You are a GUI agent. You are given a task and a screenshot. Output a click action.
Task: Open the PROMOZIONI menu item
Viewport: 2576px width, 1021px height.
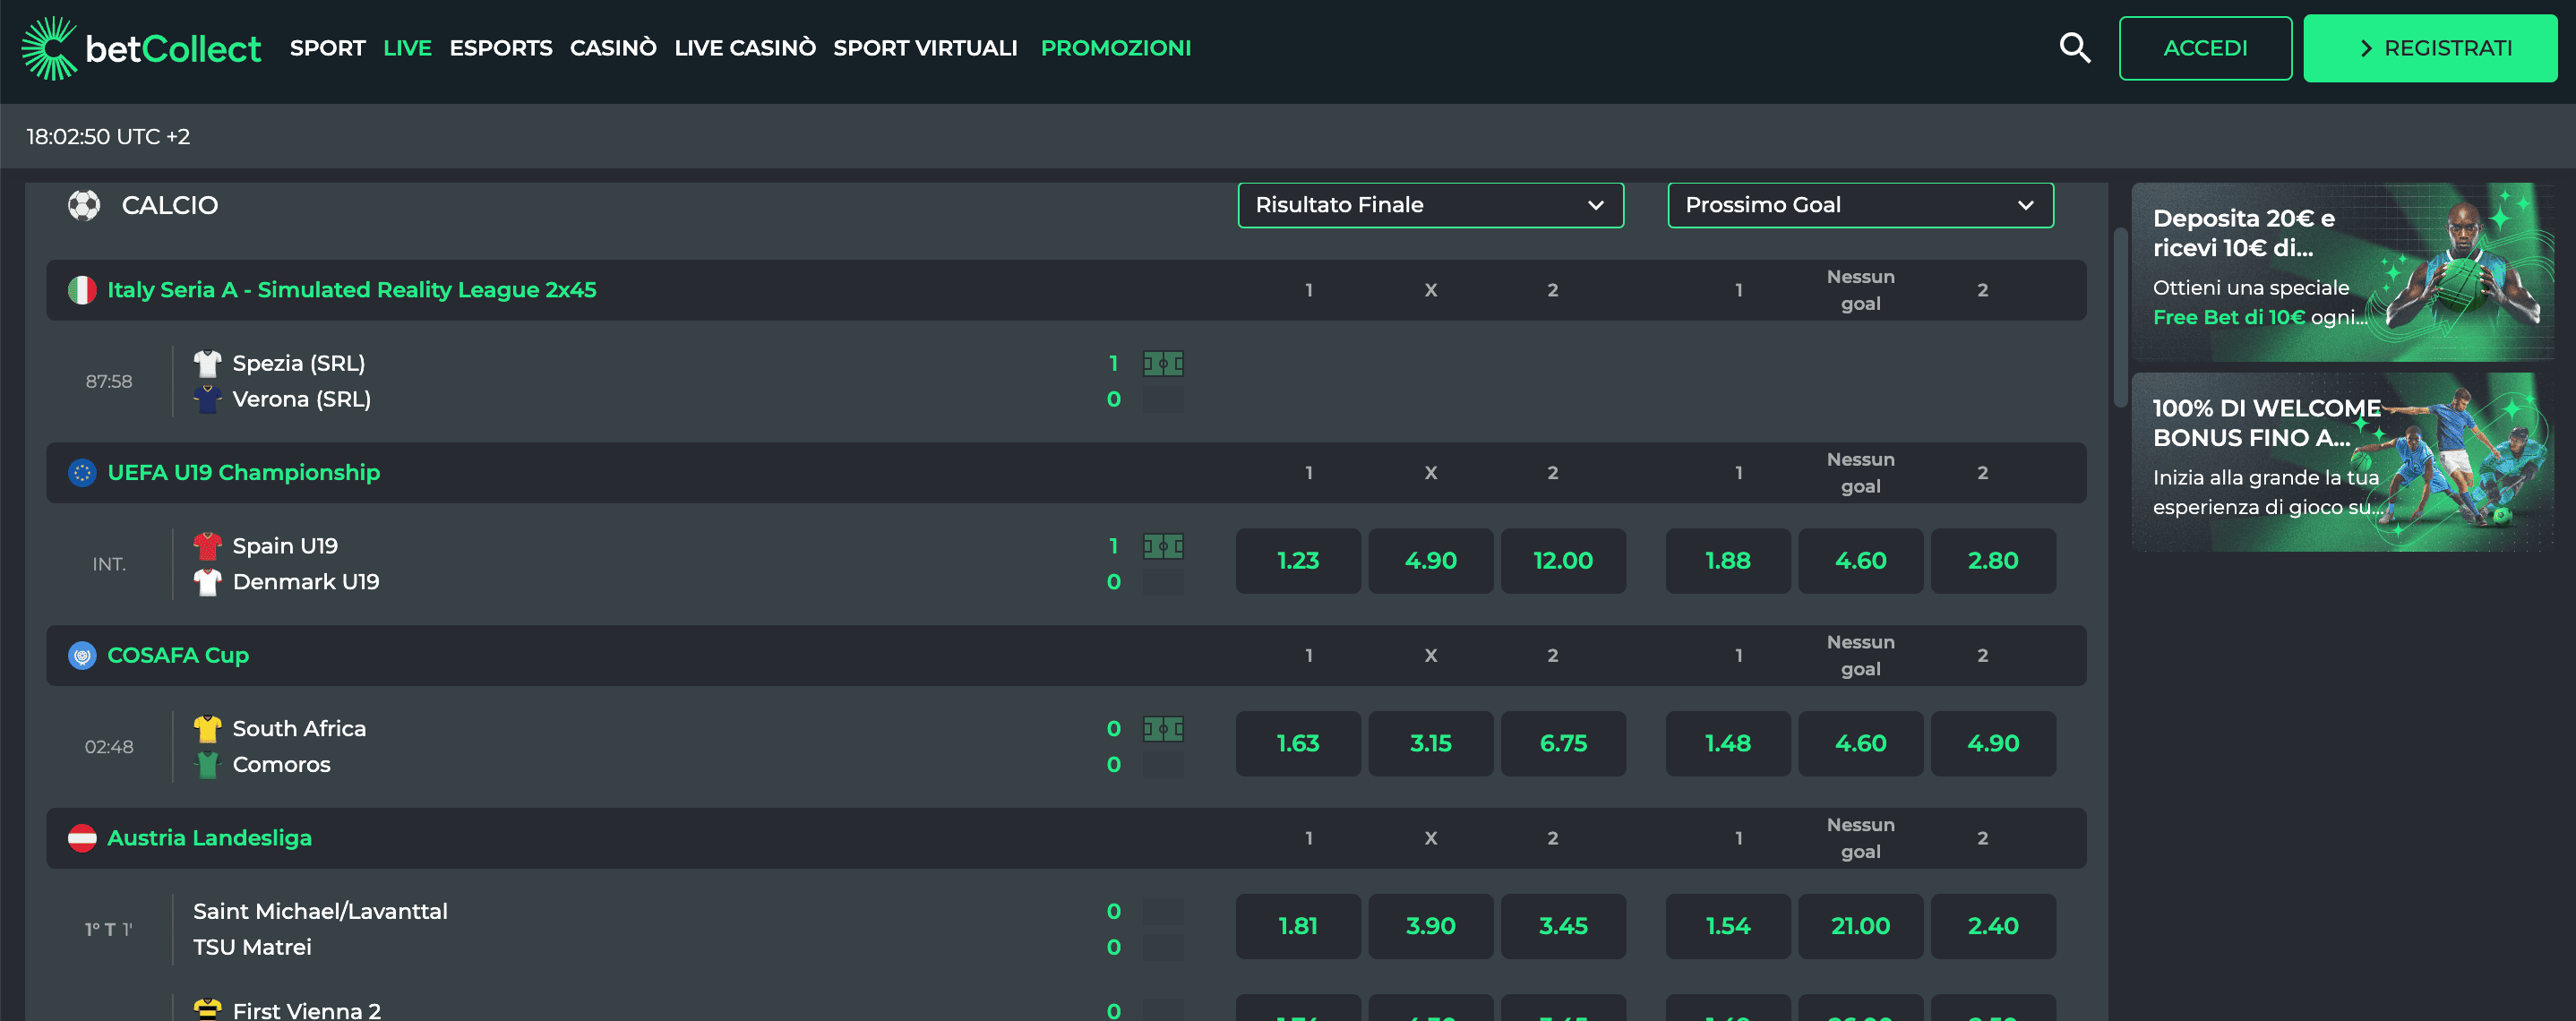(1116, 47)
